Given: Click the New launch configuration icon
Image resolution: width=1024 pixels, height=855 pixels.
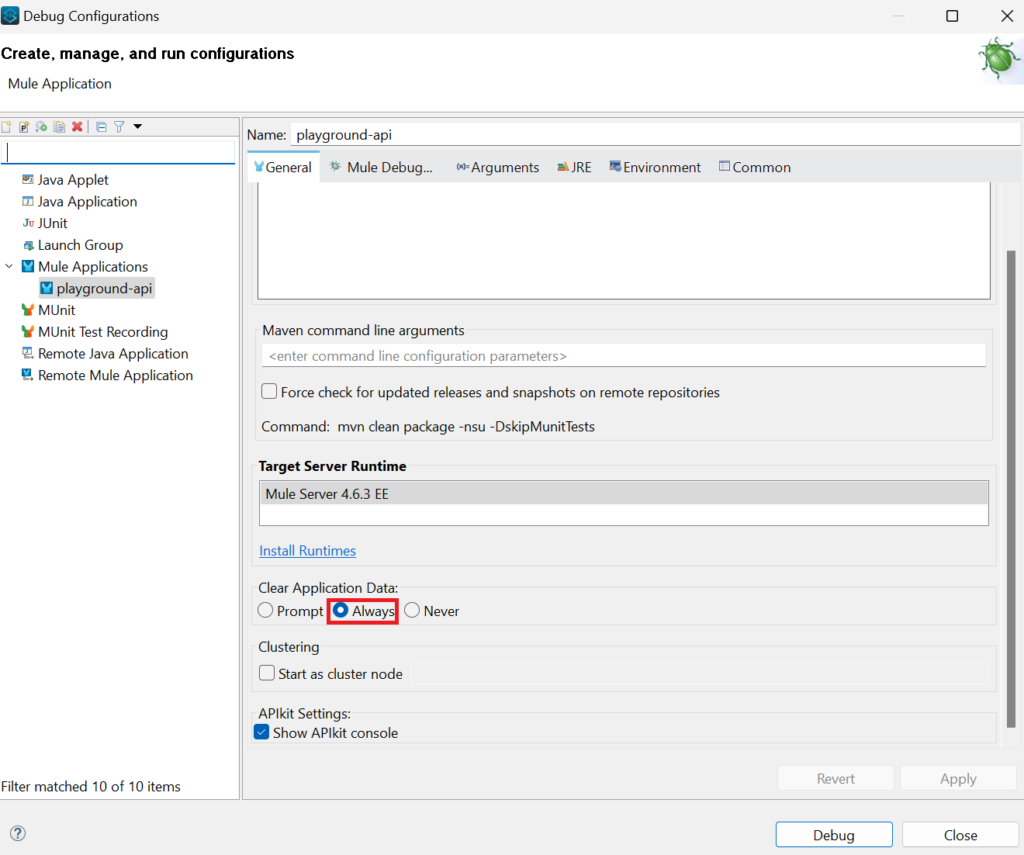Looking at the screenshot, I should (7, 127).
